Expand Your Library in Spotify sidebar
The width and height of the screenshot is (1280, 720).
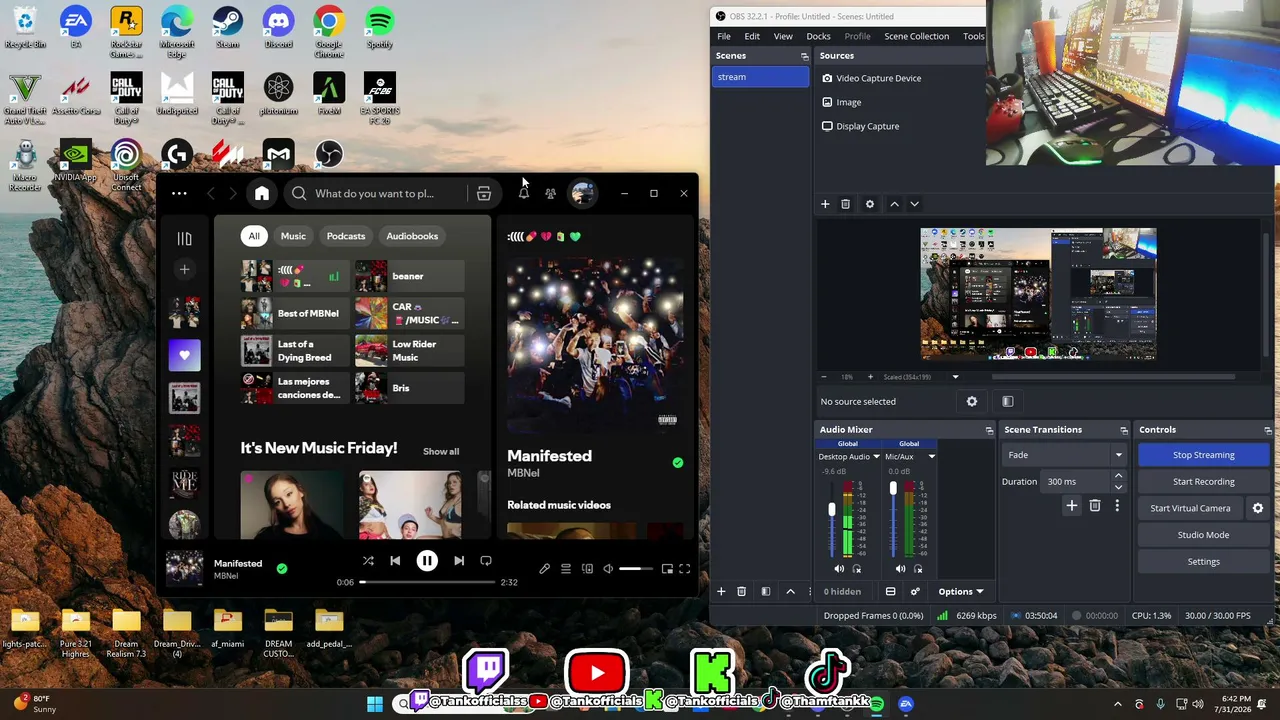coord(184,238)
